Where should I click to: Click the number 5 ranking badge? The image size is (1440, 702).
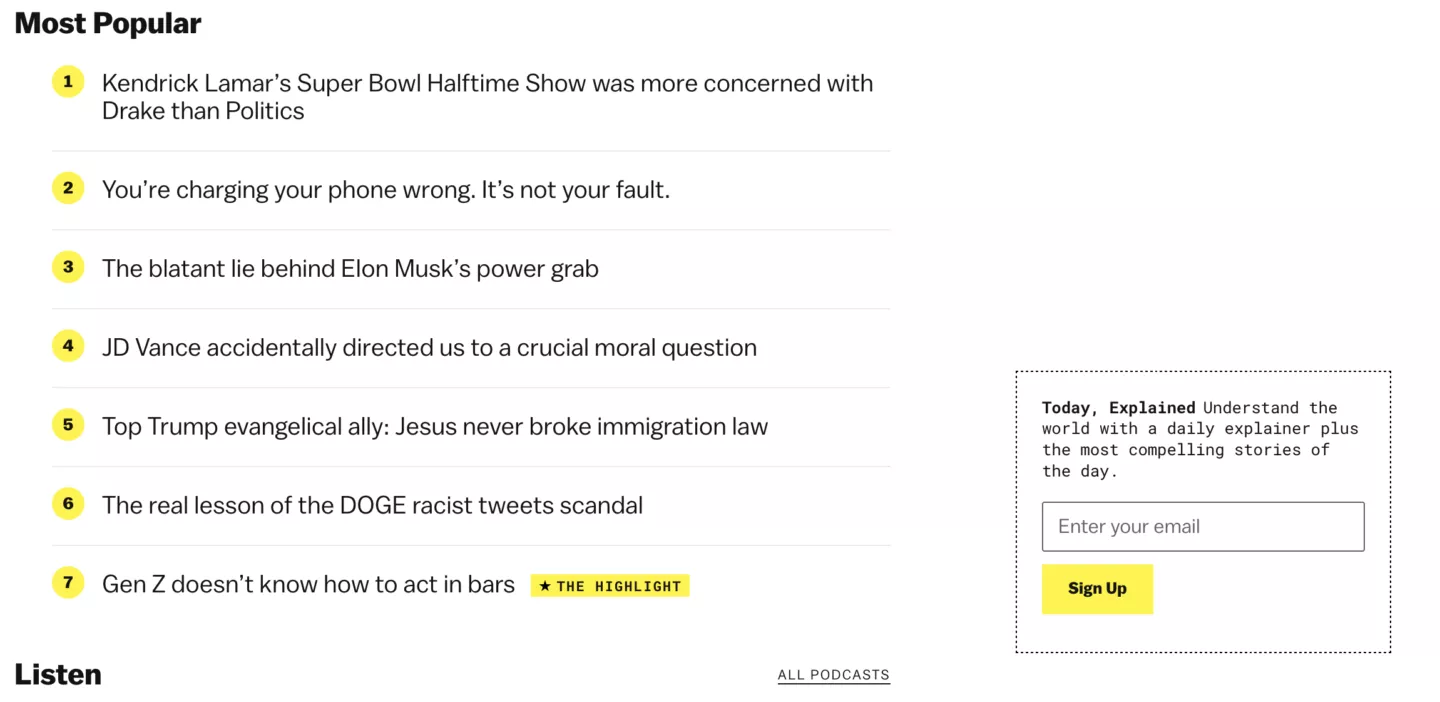click(x=68, y=425)
